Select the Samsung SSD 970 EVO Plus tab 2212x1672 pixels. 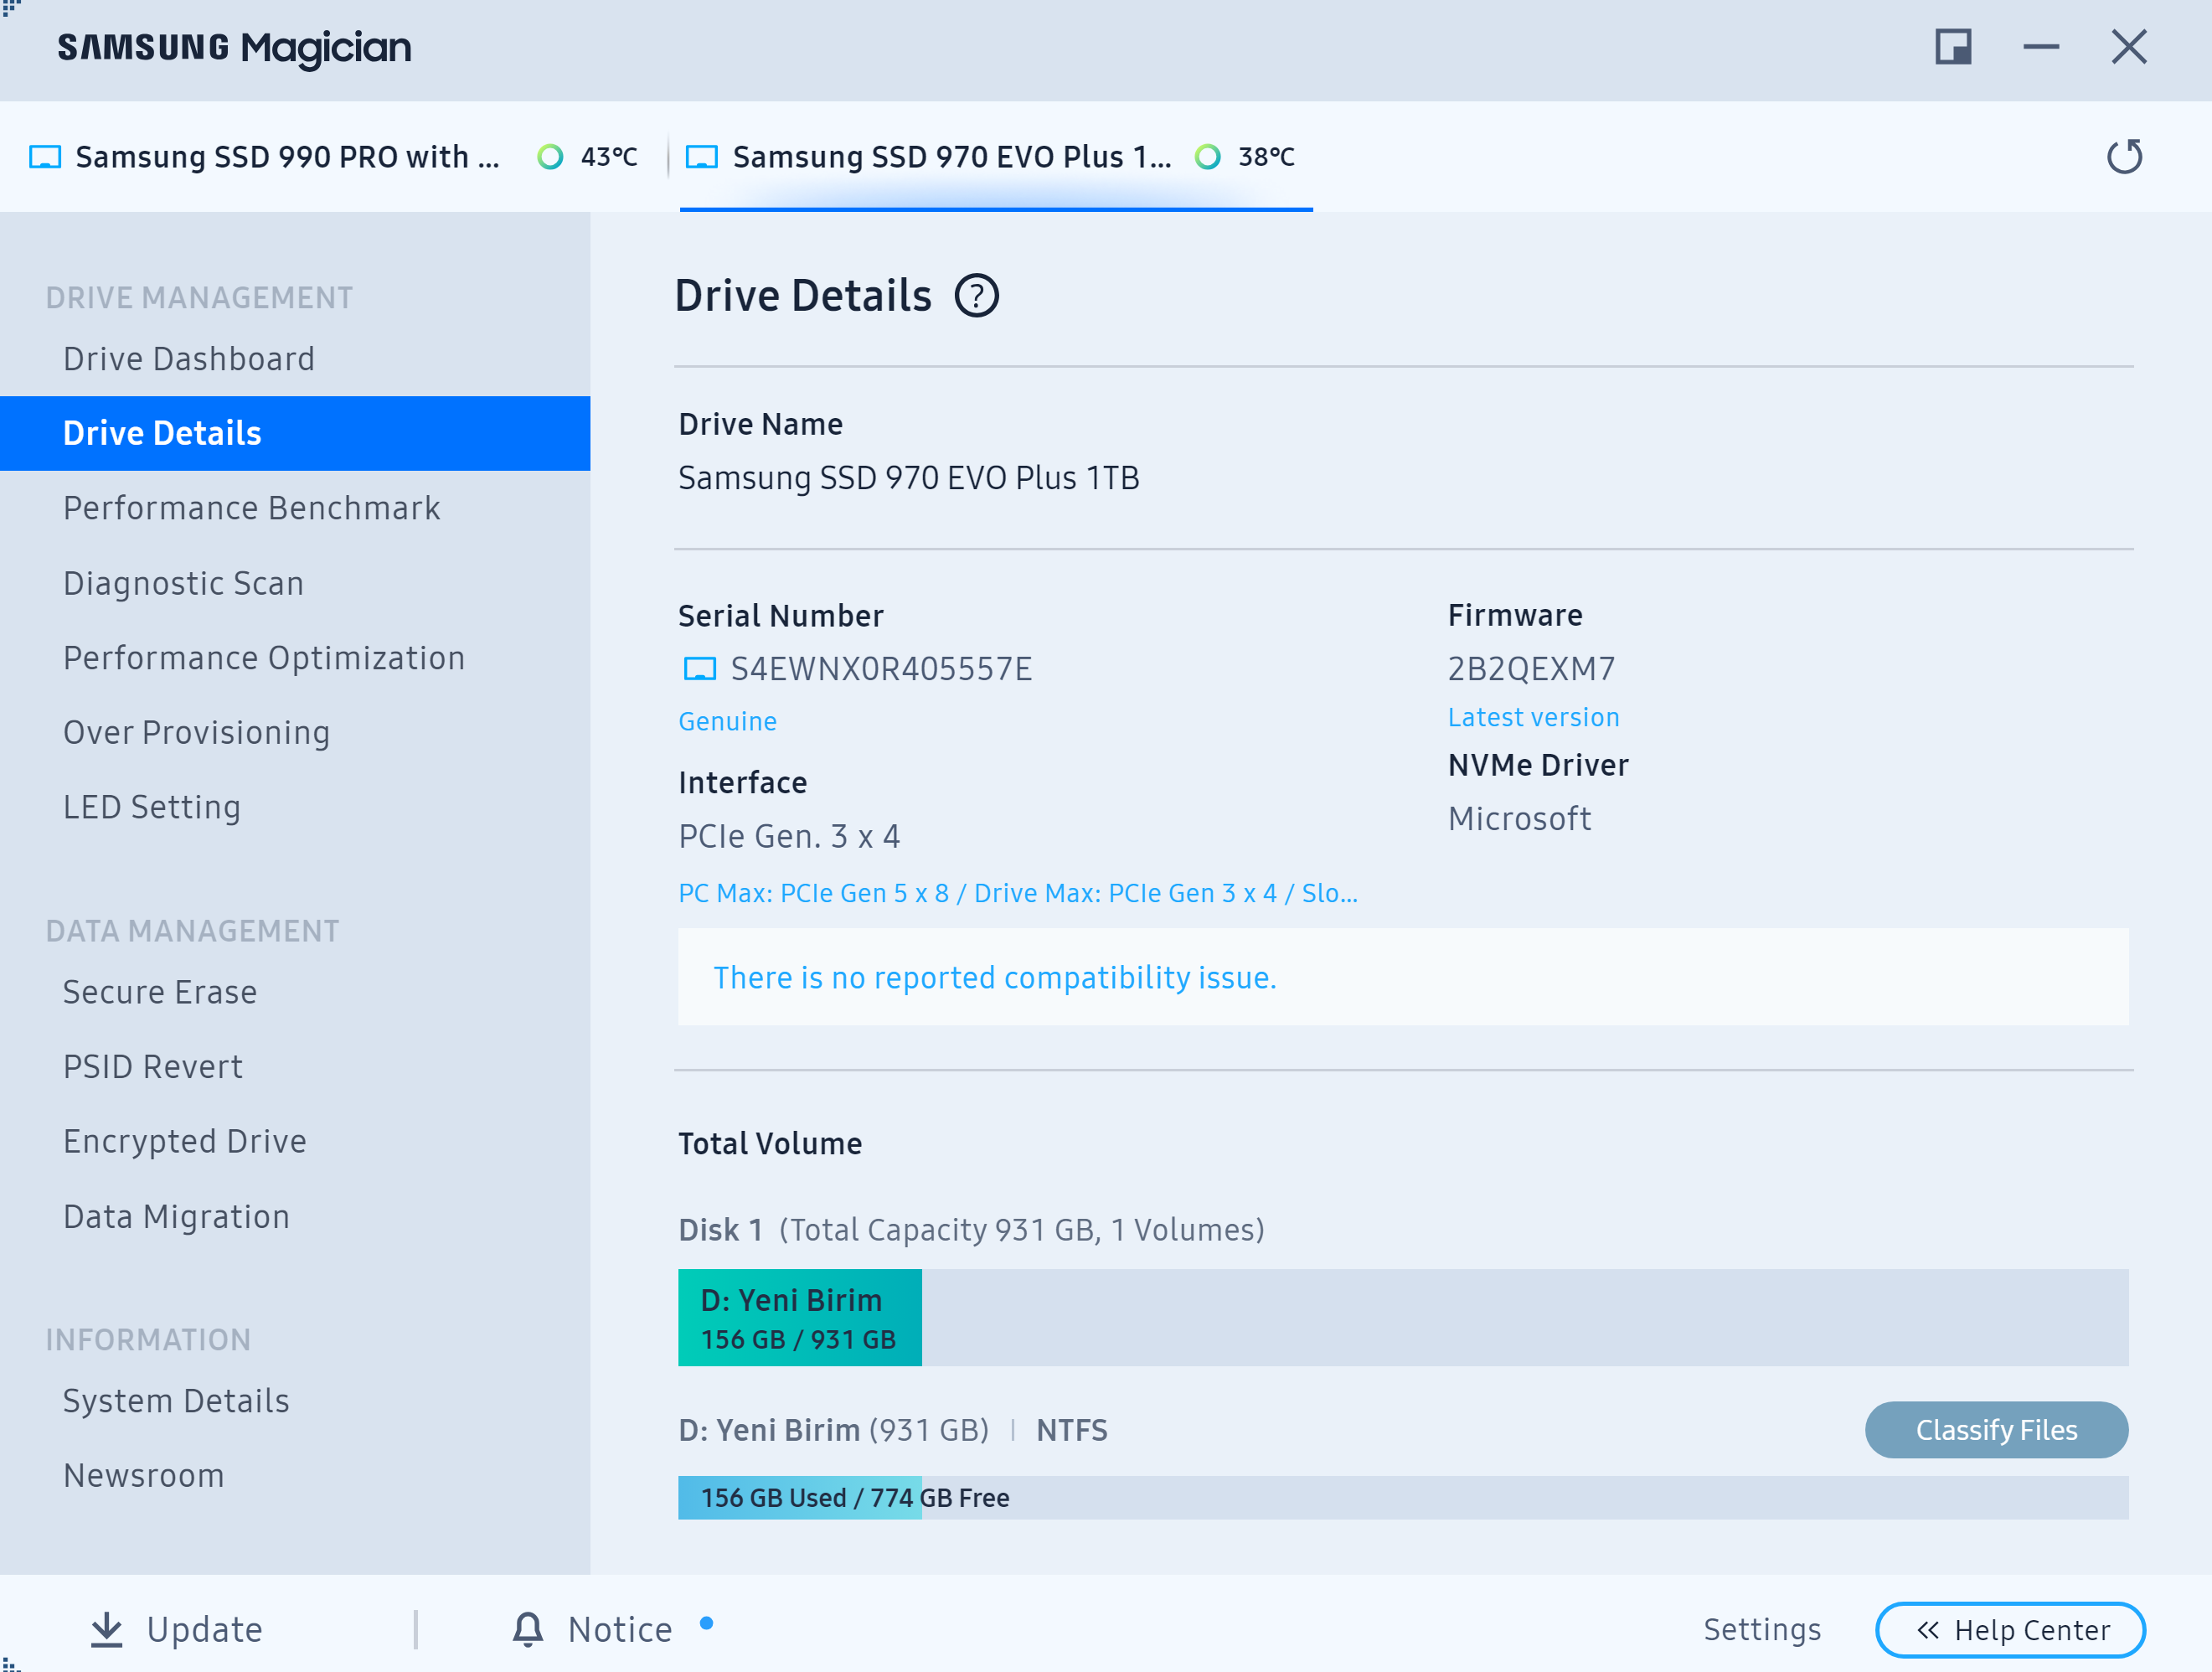[x=996, y=157]
